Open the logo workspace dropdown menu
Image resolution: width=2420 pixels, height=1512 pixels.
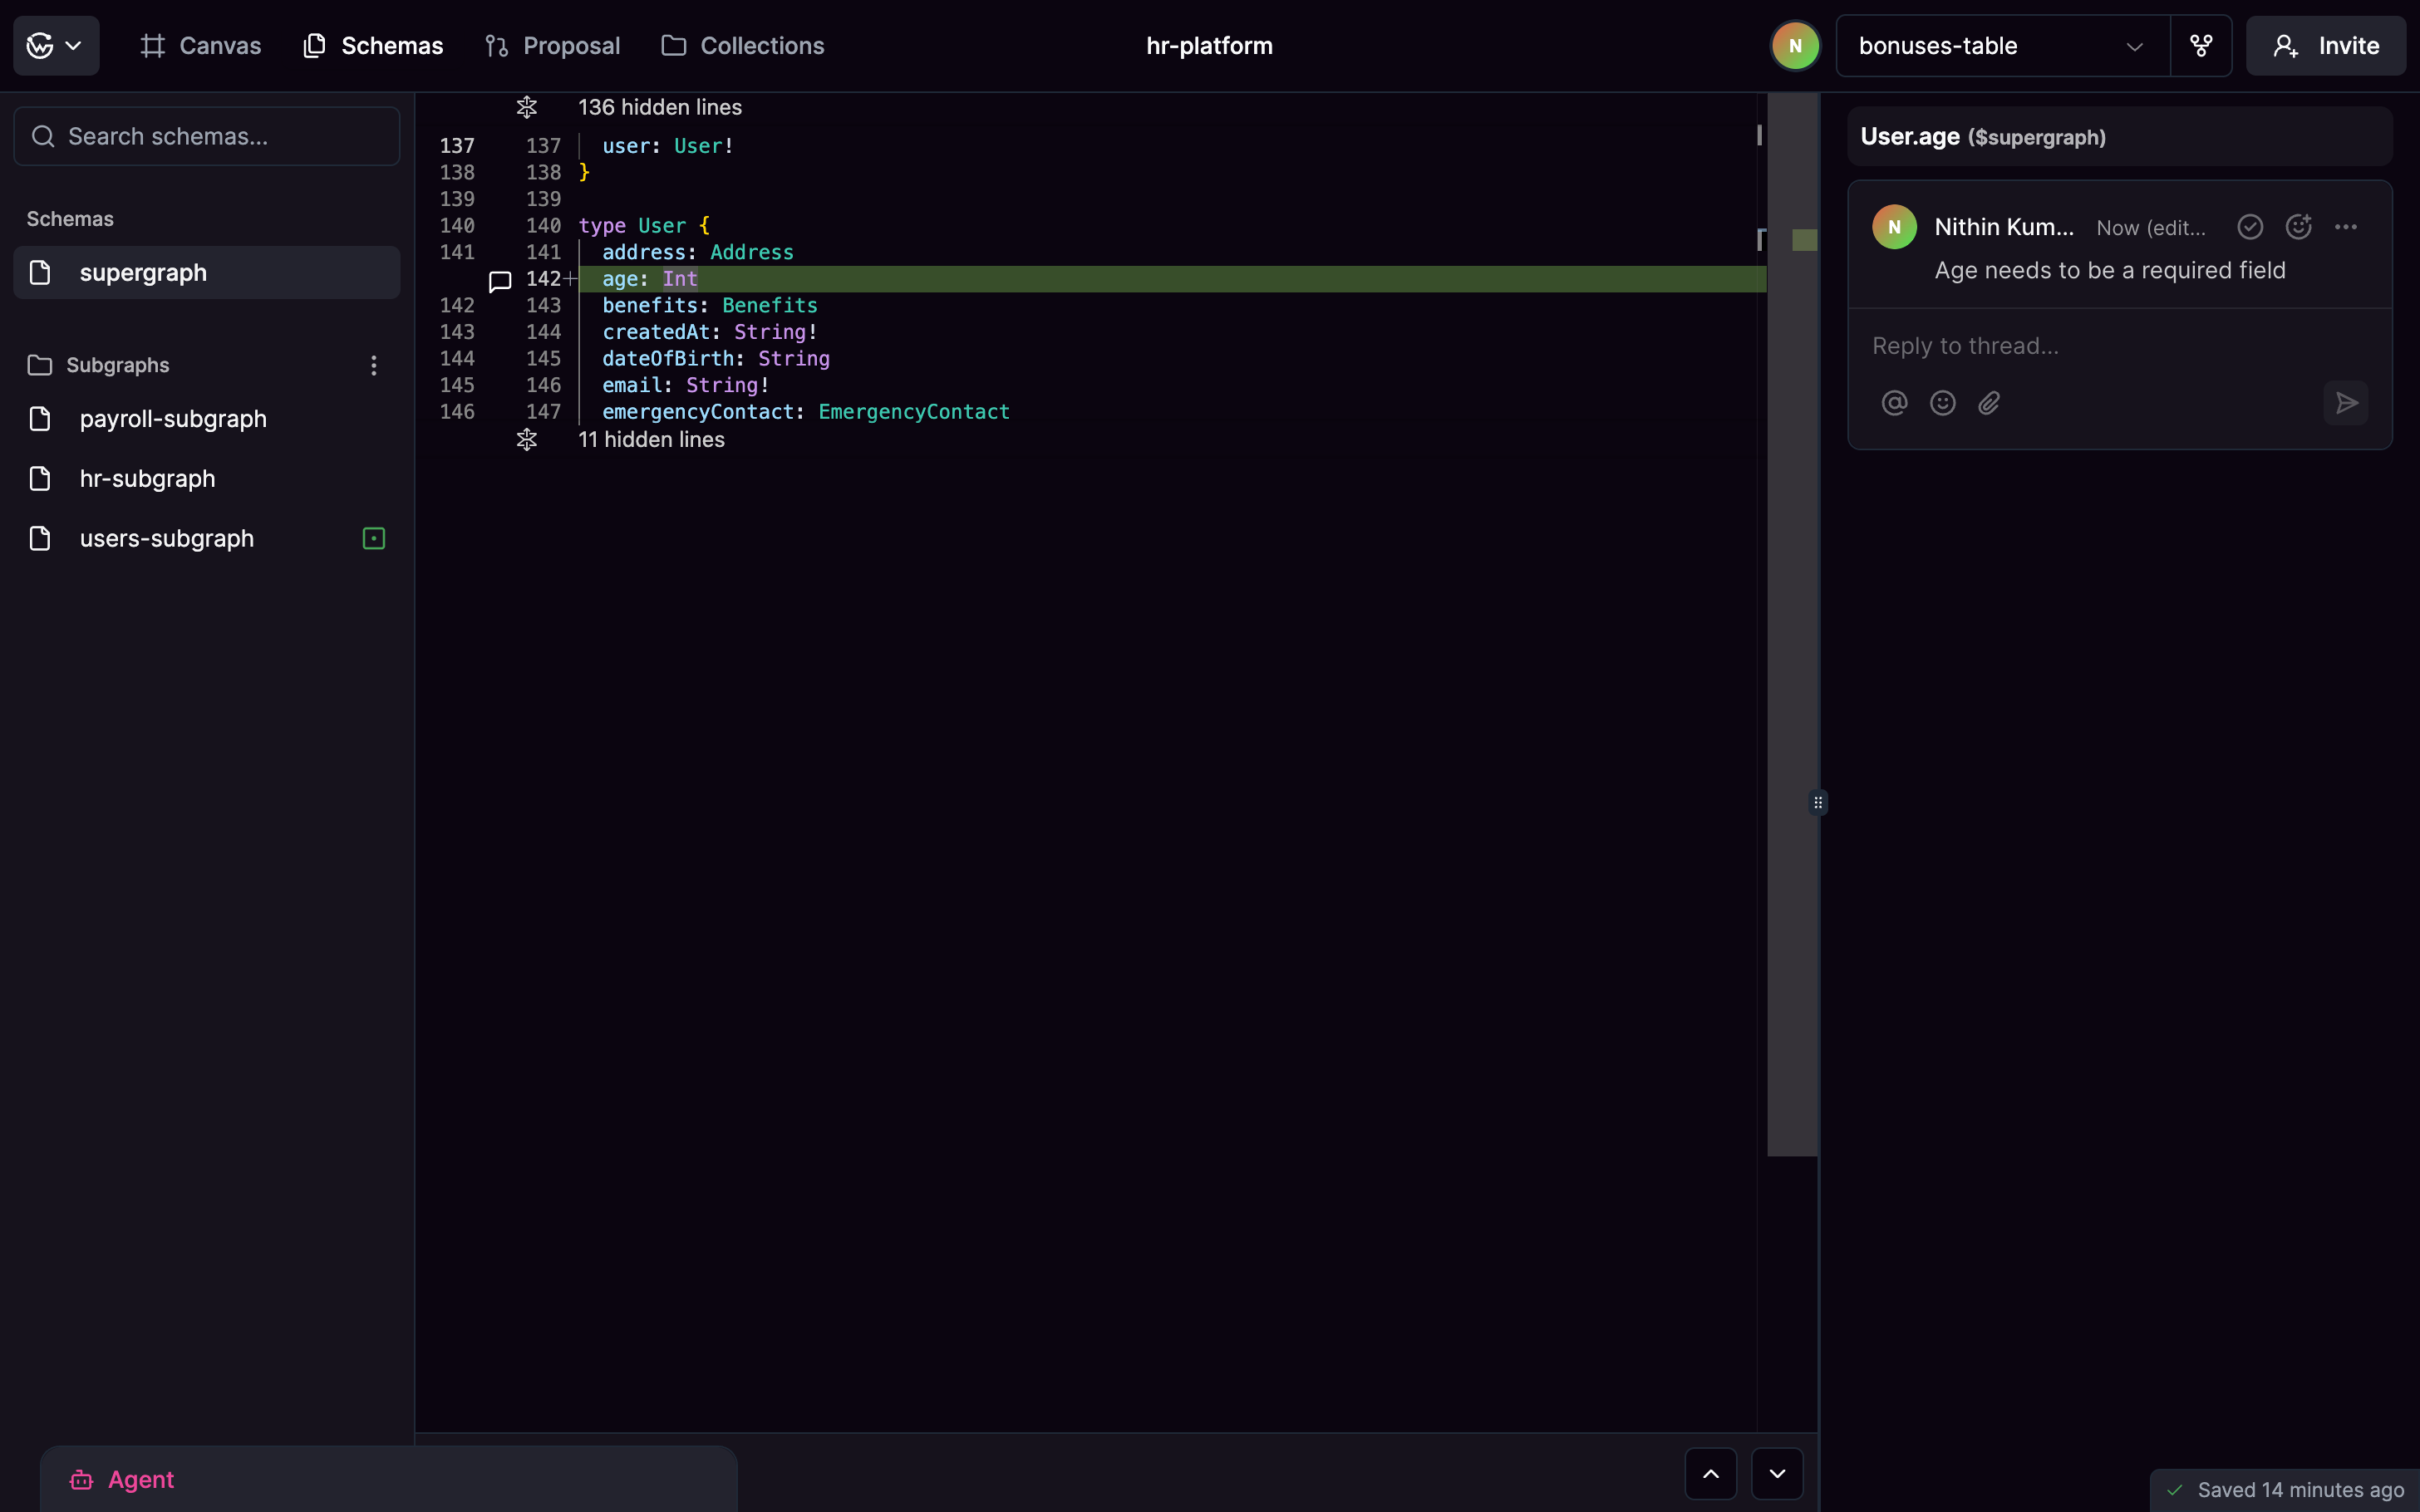click(55, 46)
